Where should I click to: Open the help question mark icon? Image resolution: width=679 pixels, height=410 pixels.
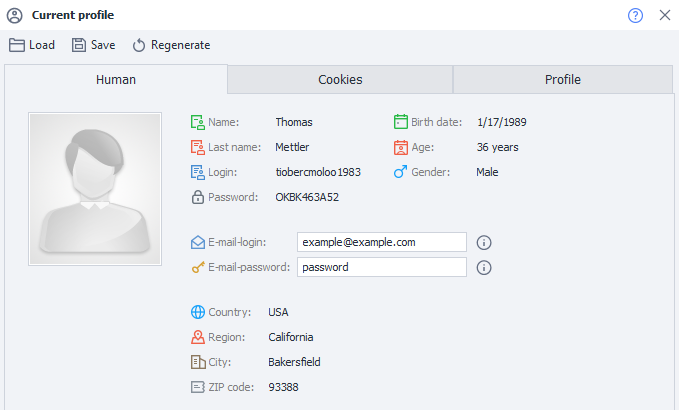635,15
